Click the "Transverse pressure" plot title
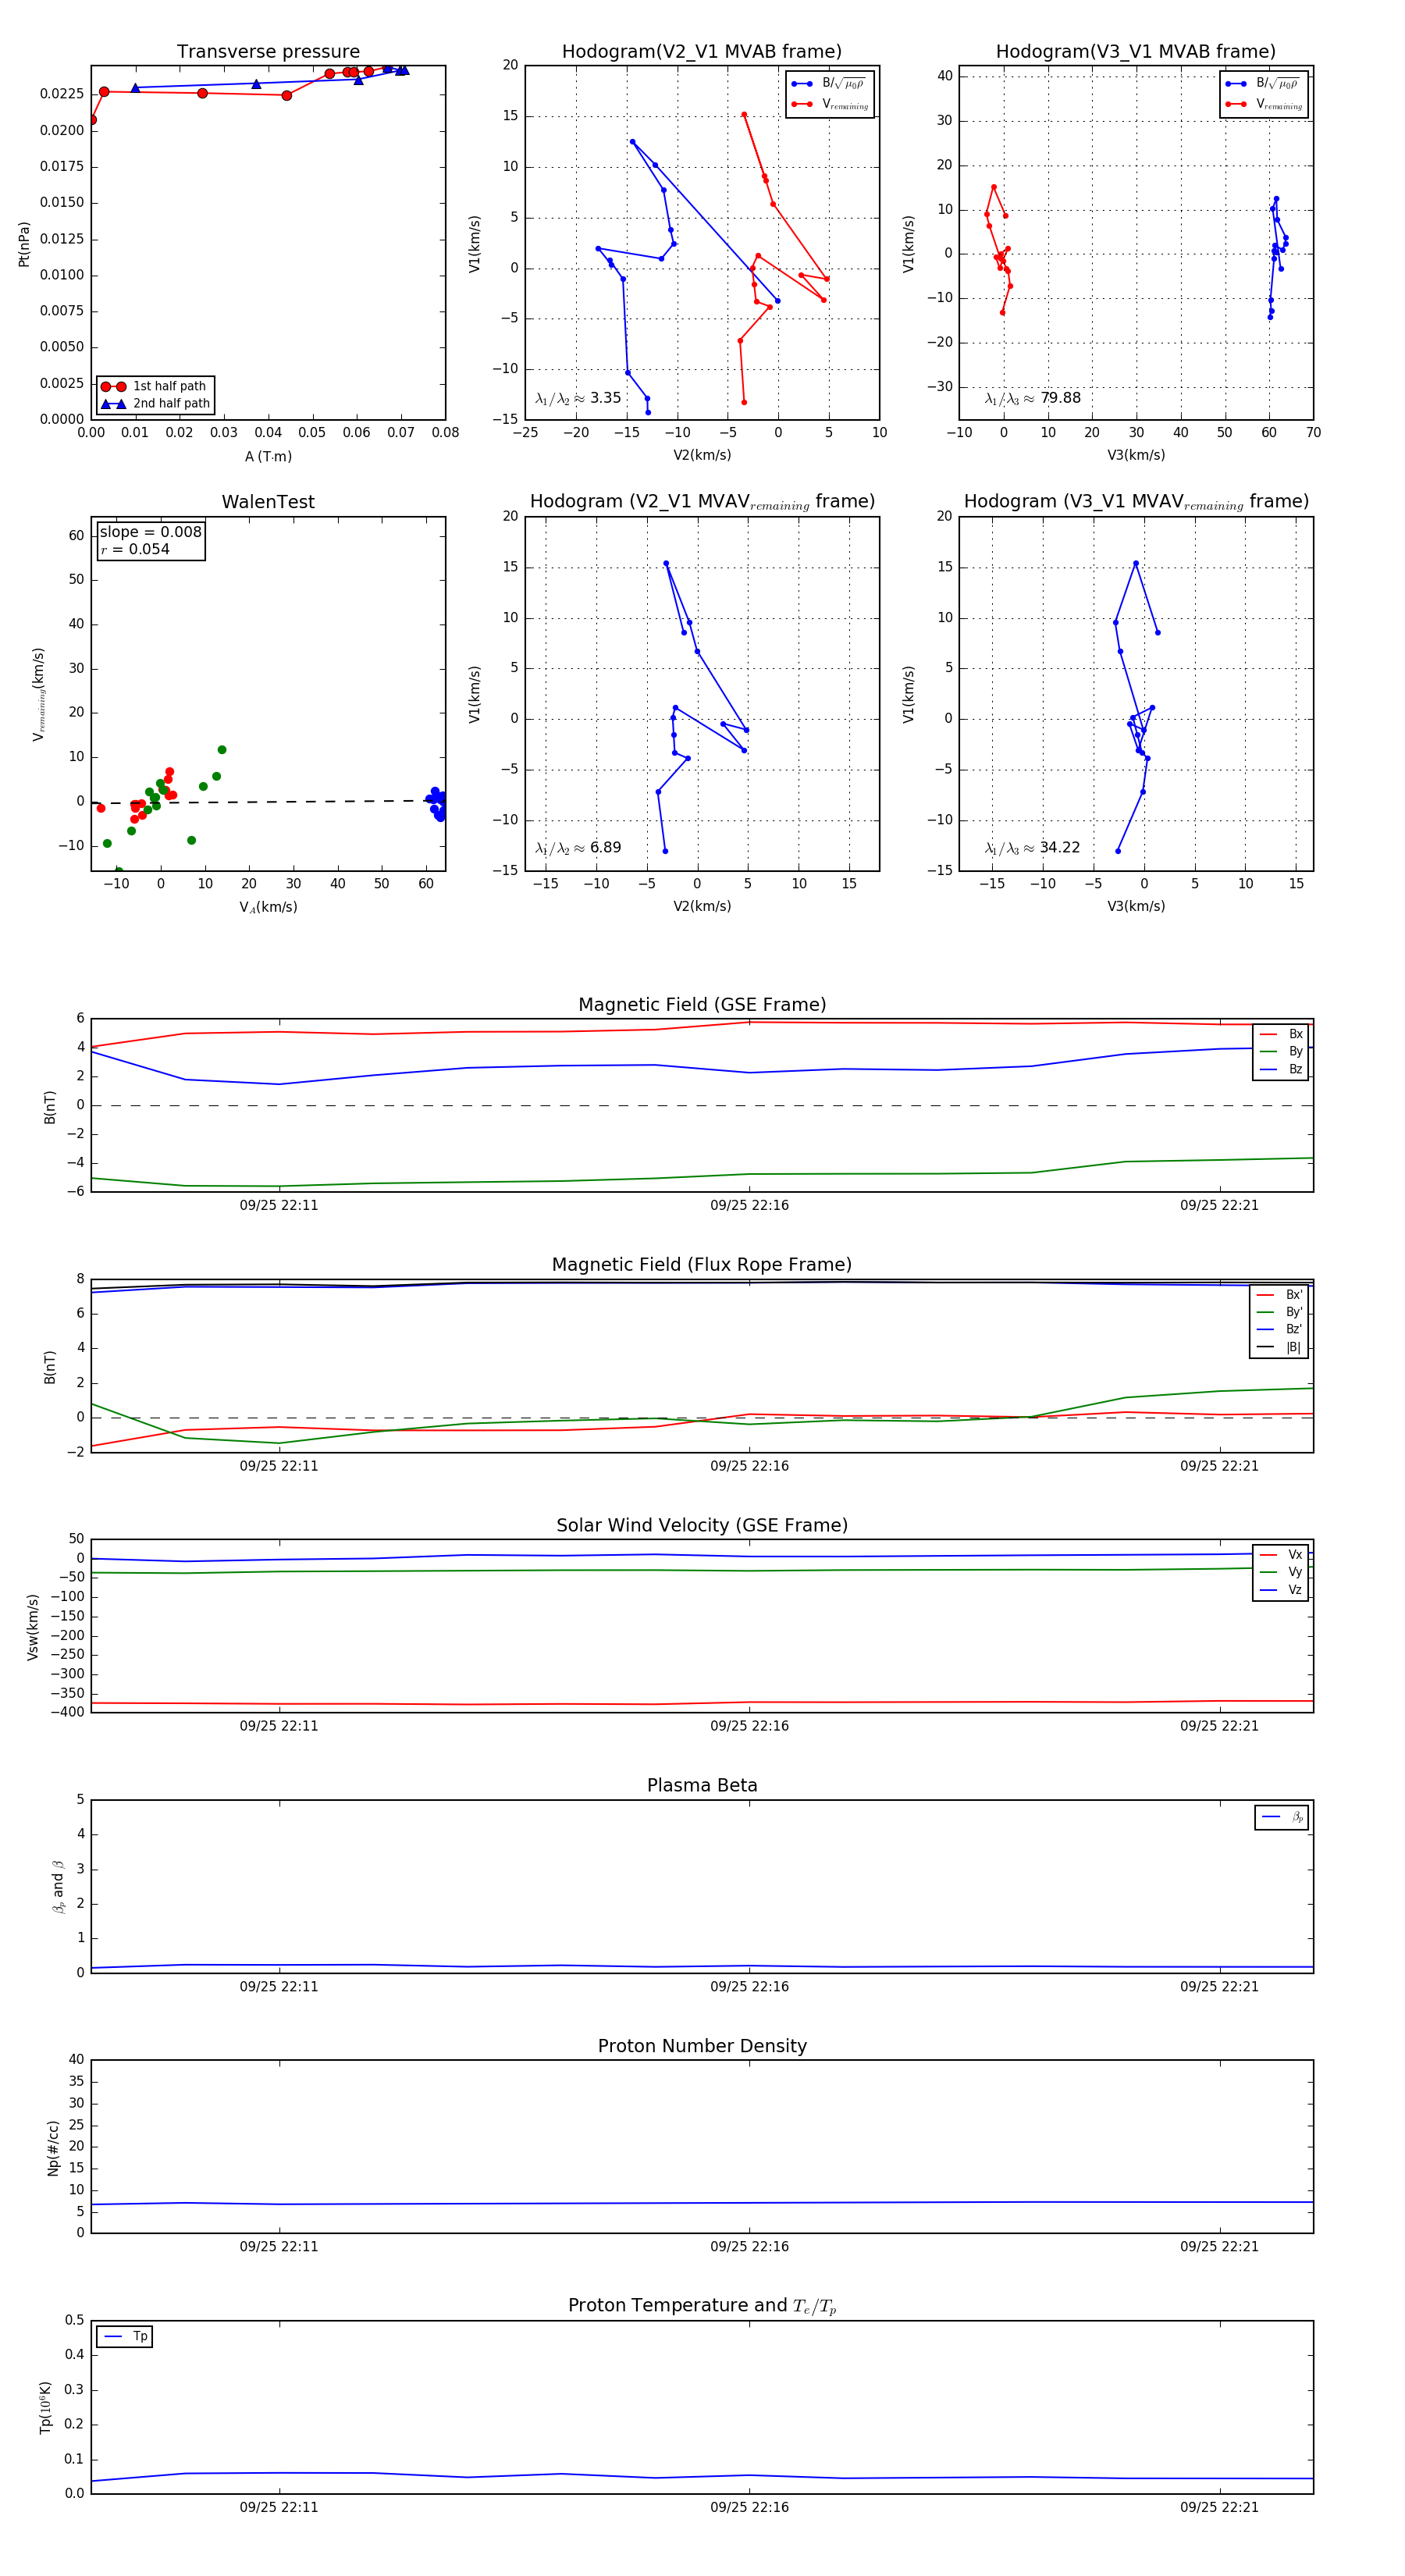1405x2576 pixels. point(268,52)
